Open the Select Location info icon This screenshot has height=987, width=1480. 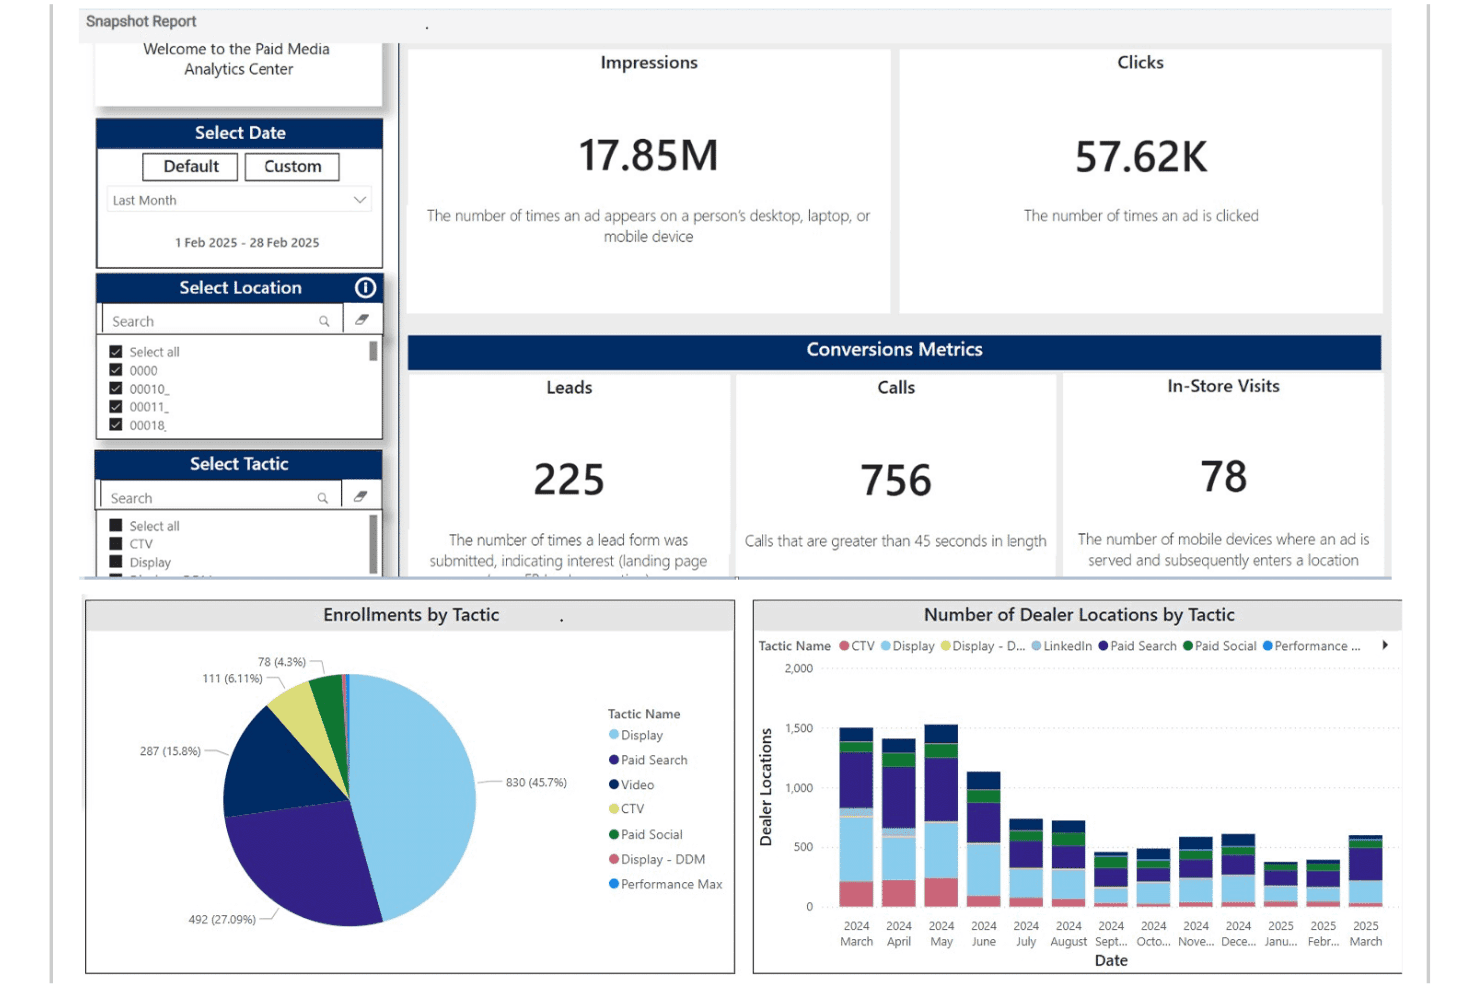click(366, 288)
